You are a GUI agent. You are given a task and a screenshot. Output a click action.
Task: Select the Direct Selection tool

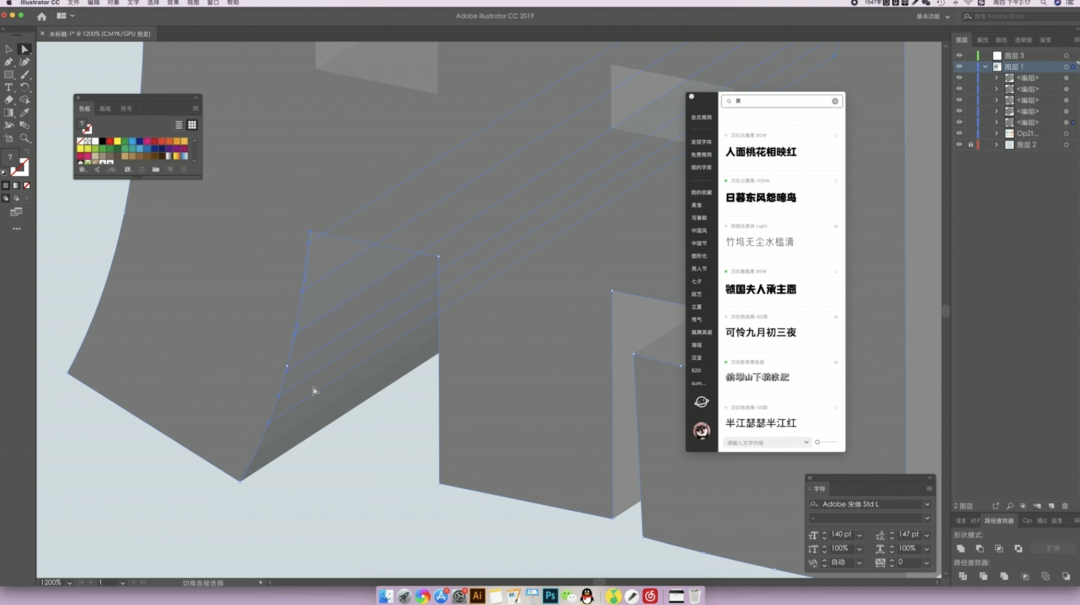point(25,49)
